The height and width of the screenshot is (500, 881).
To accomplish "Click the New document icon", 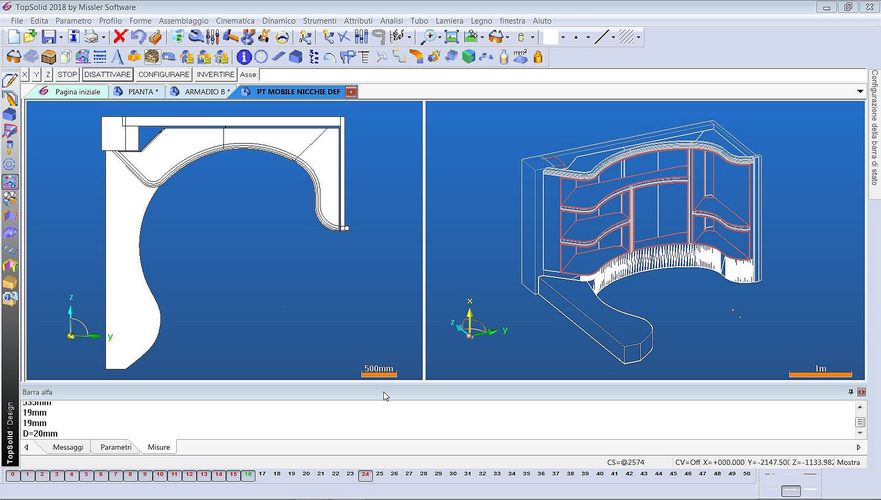I will pyautogui.click(x=13, y=37).
